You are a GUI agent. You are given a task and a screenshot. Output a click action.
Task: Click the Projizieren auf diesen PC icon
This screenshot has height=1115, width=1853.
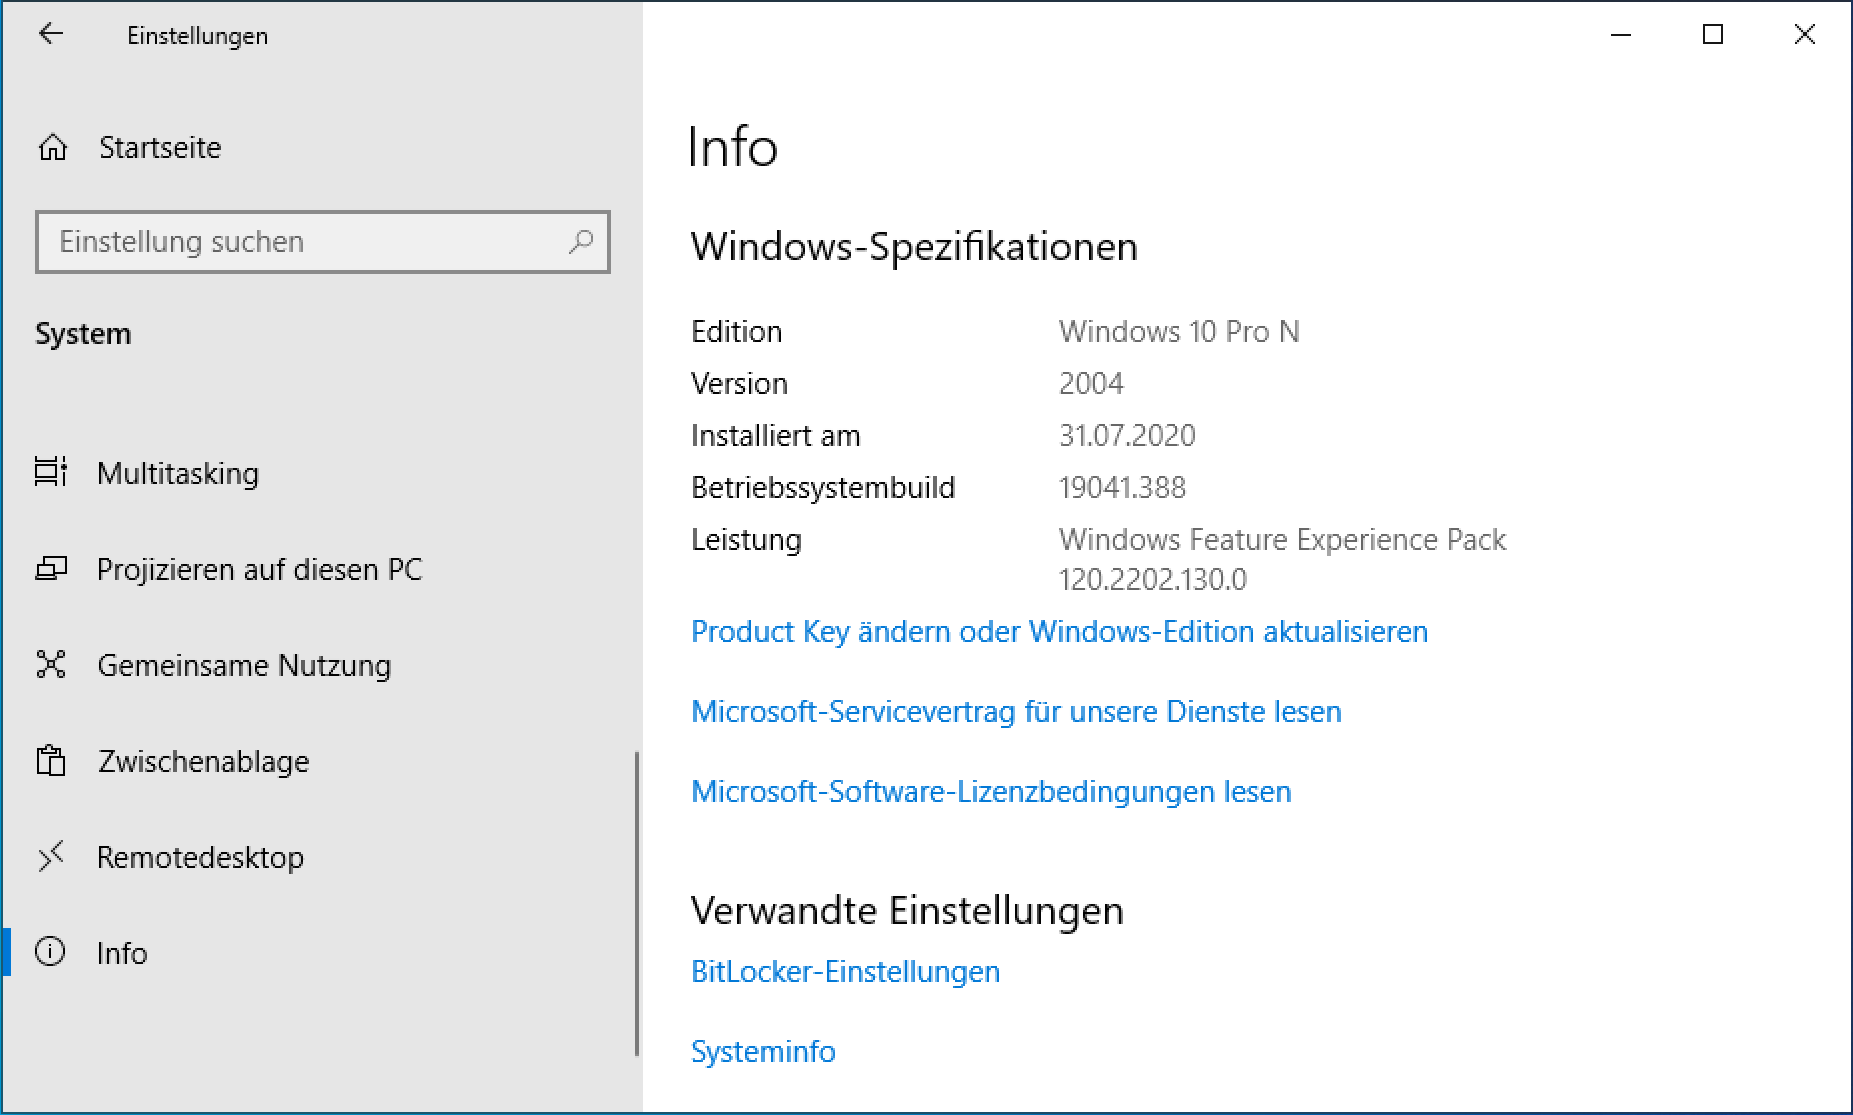[x=51, y=568]
